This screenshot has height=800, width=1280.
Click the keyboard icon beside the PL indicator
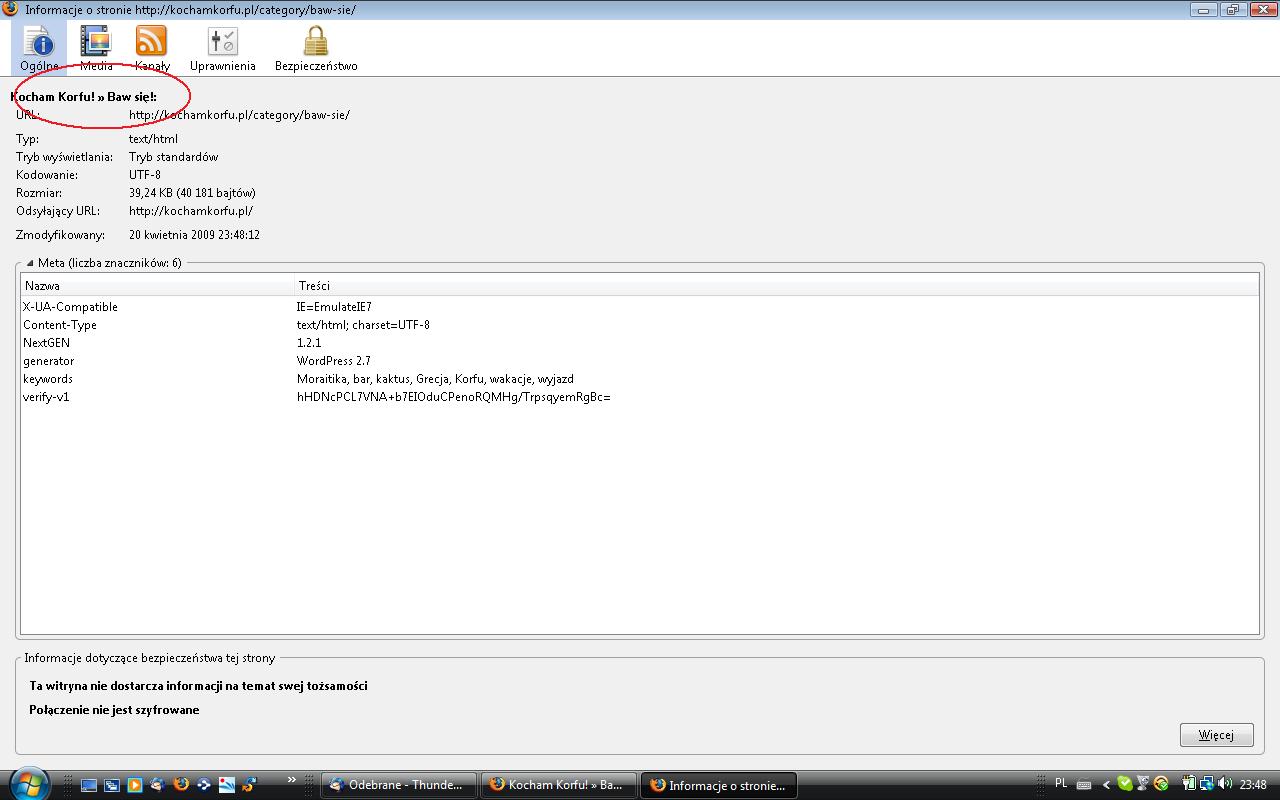[1084, 785]
